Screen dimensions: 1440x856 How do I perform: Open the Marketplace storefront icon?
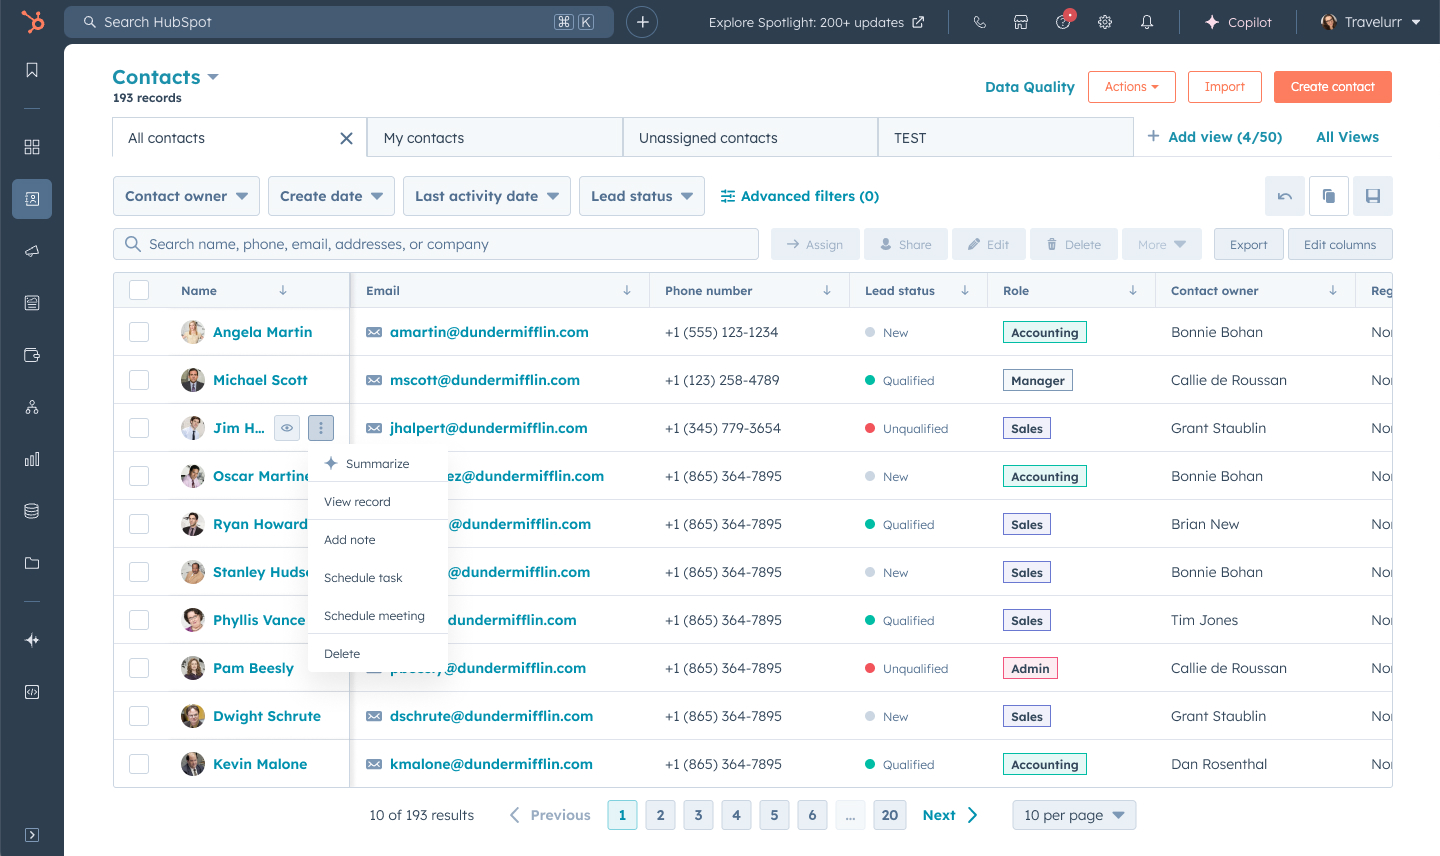click(1021, 22)
